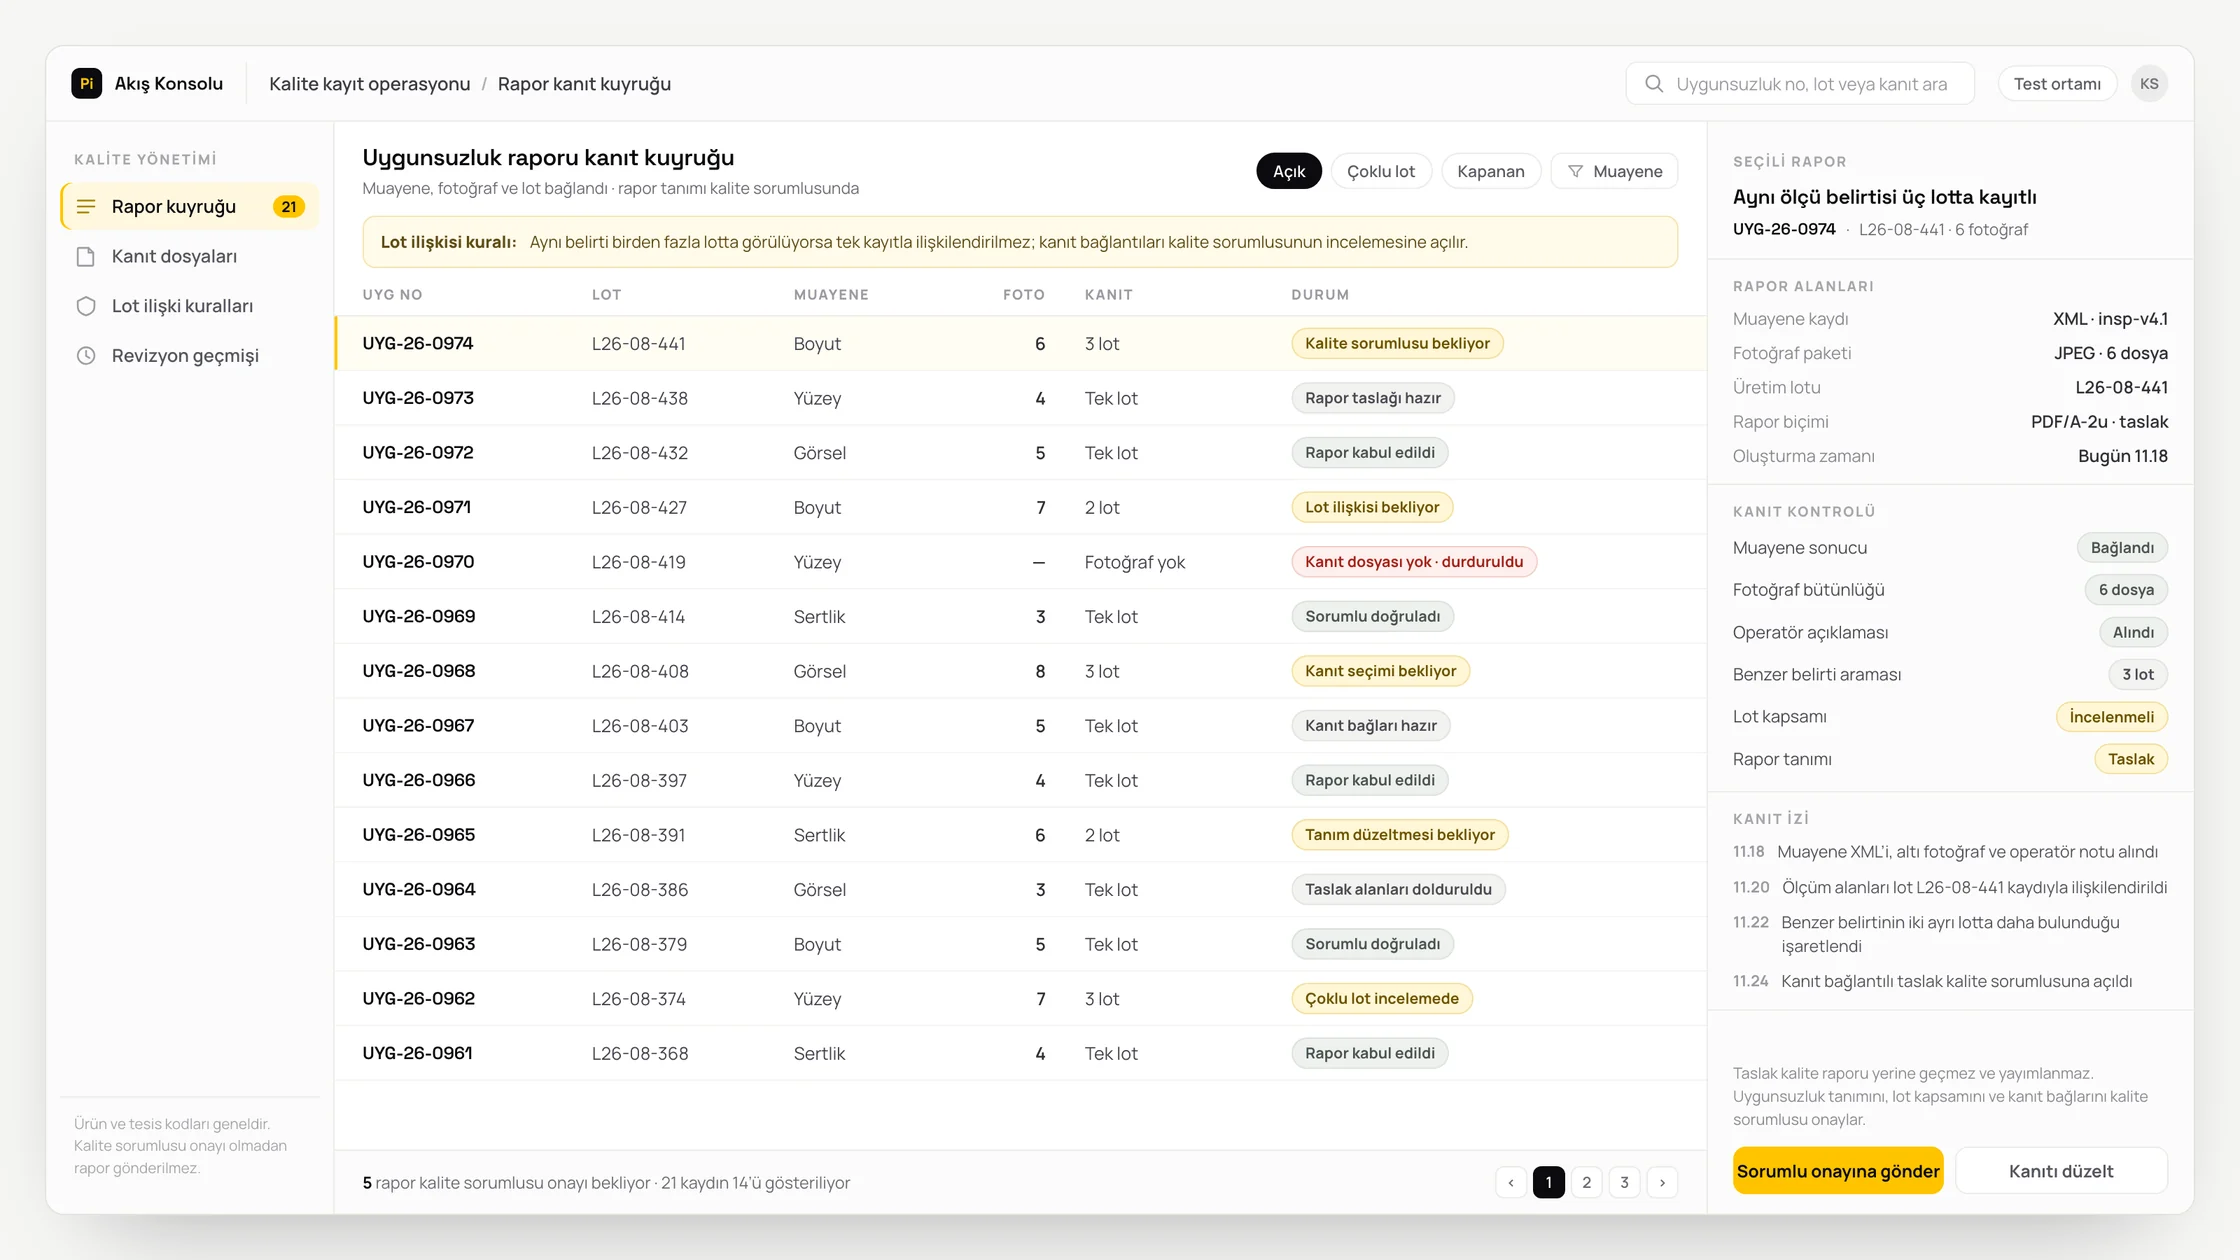
Task: Sort by KANIT column header
Action: (x=1109, y=295)
